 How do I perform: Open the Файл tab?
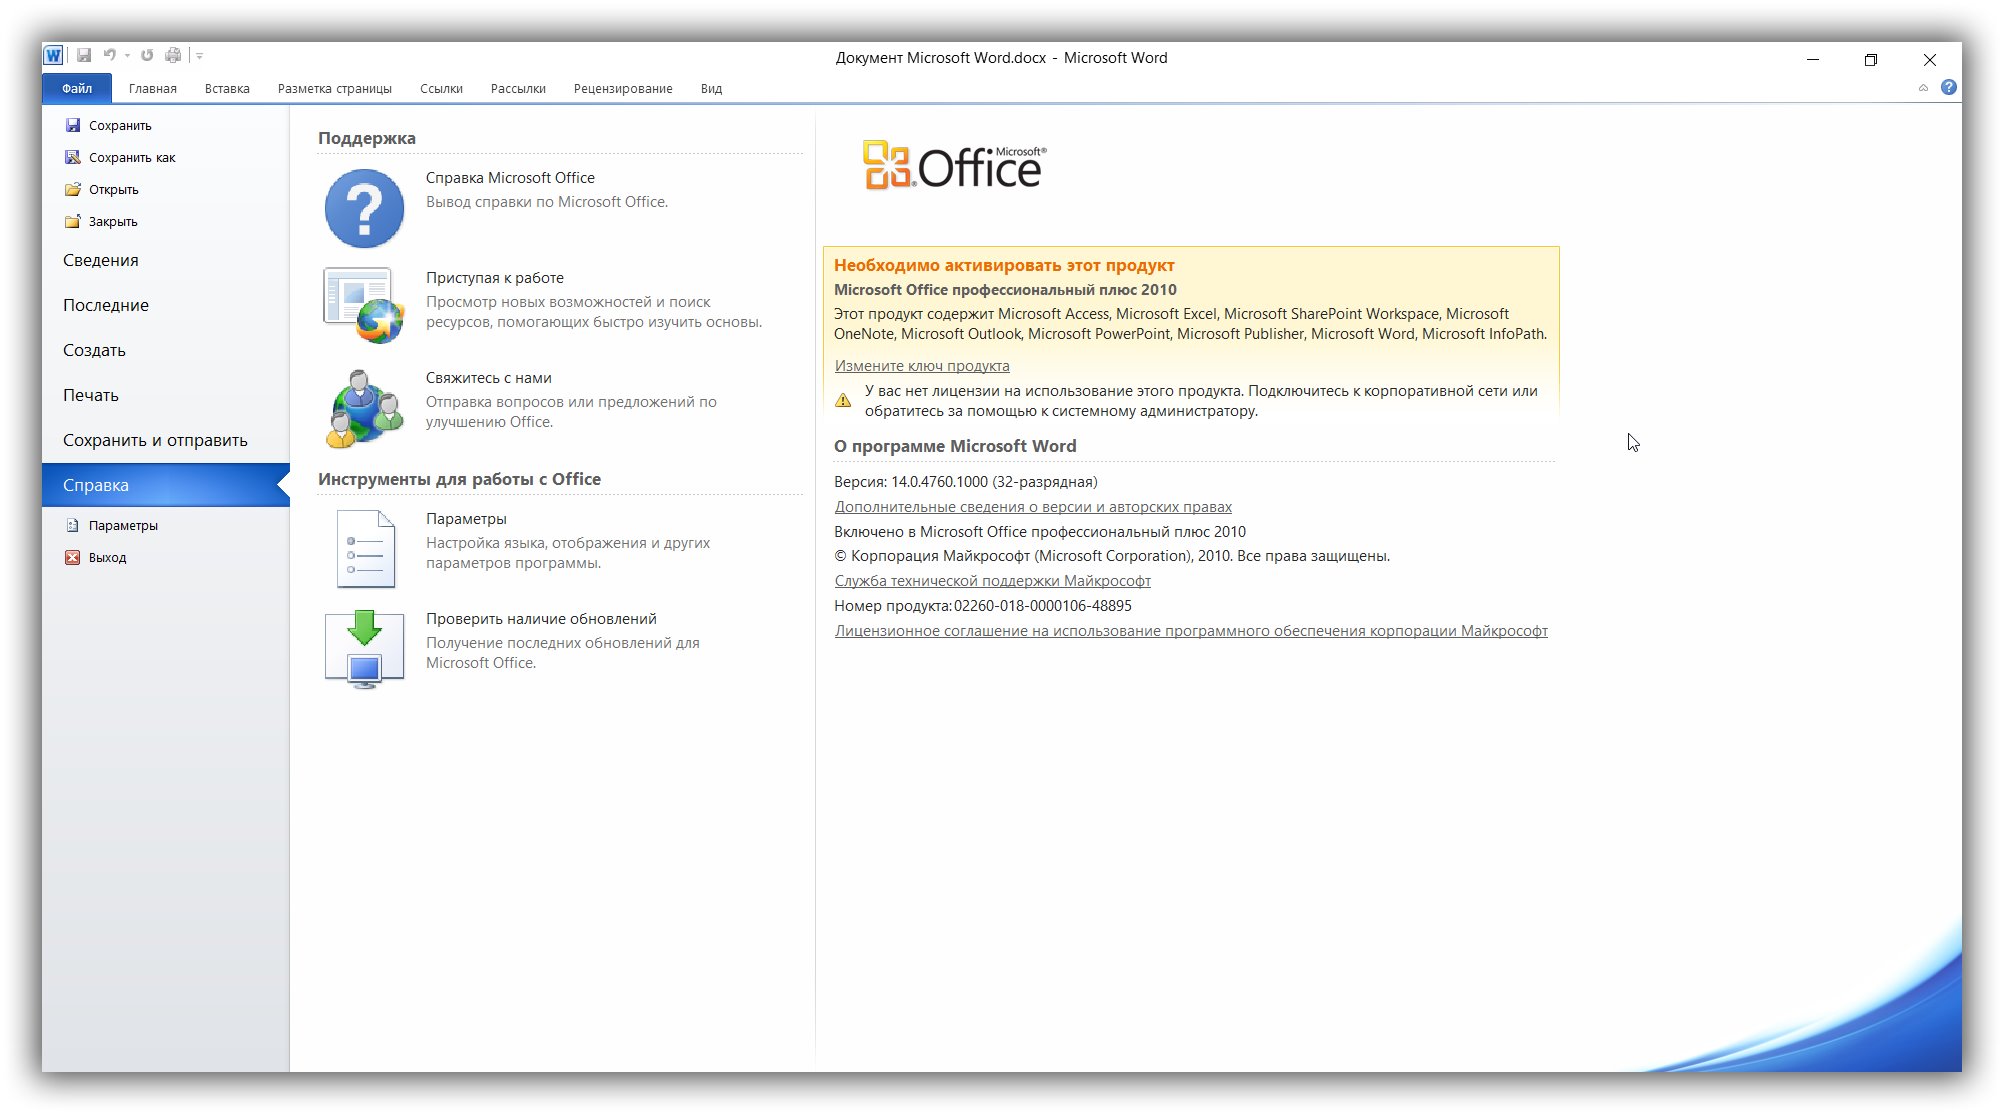[x=77, y=88]
